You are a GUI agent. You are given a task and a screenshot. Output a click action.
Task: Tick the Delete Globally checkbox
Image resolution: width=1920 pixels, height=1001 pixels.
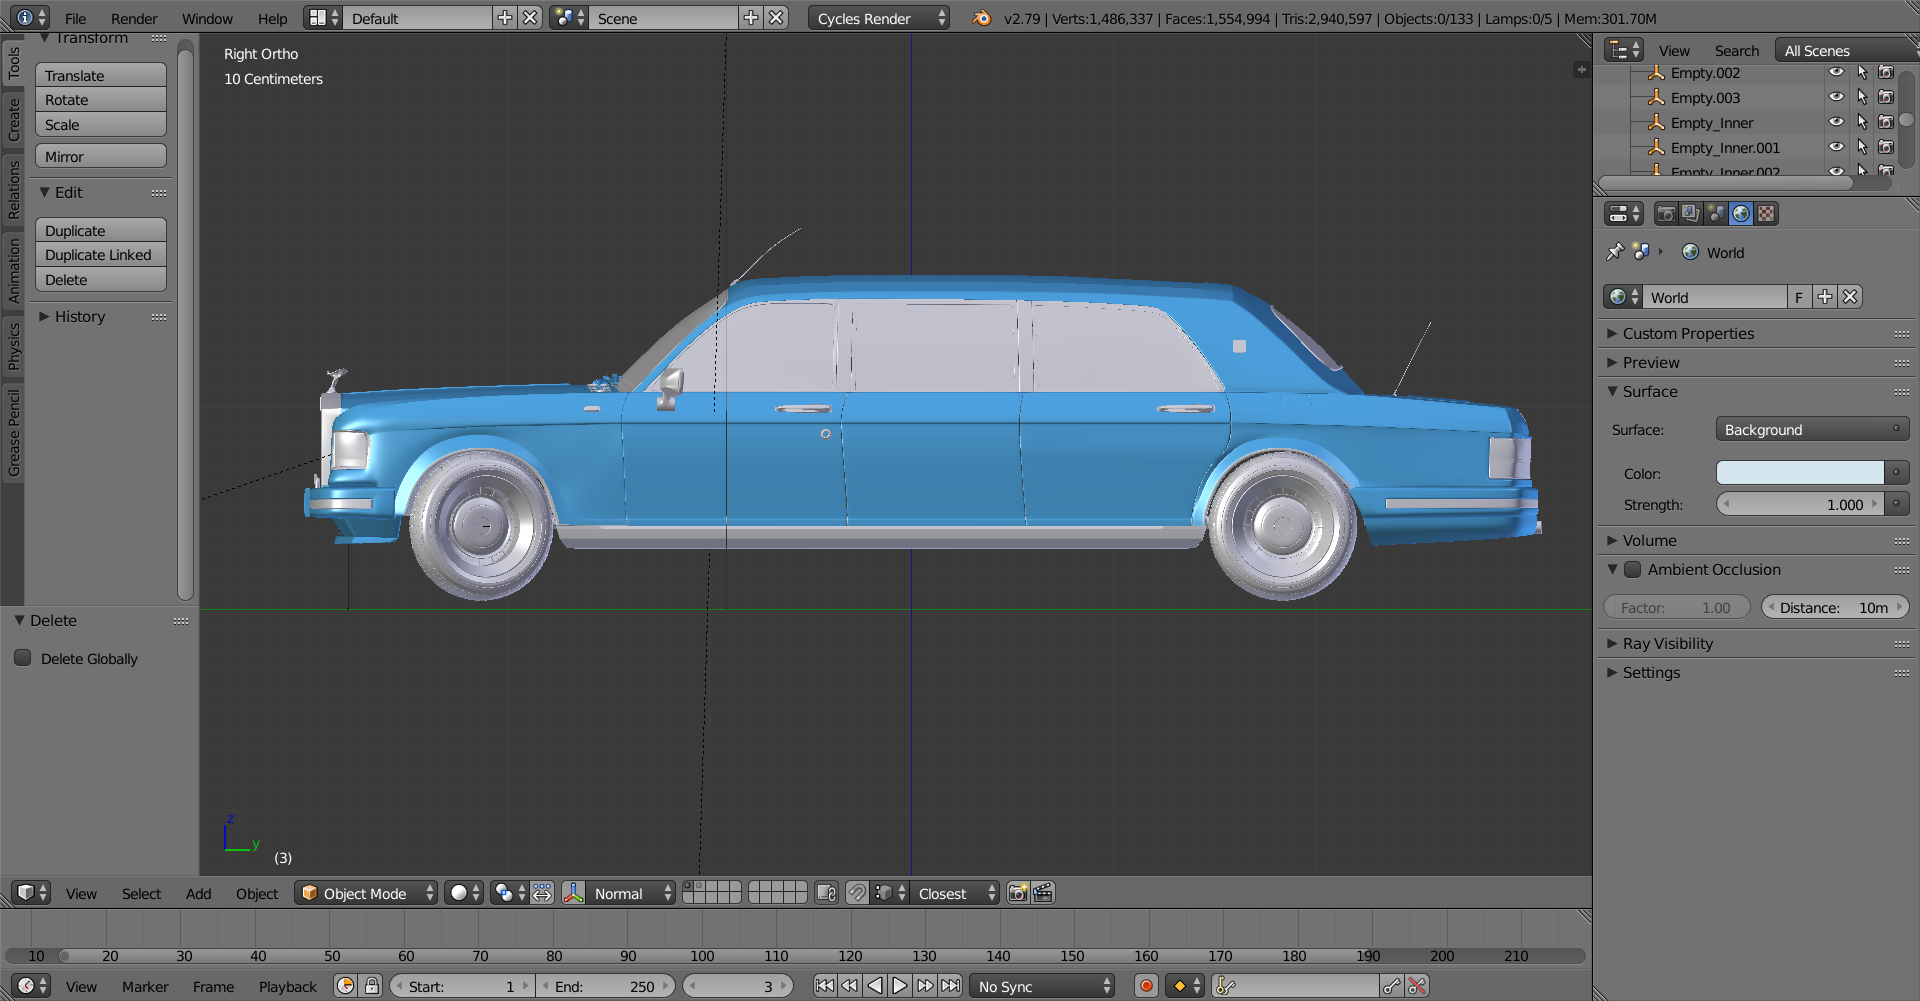coord(23,658)
